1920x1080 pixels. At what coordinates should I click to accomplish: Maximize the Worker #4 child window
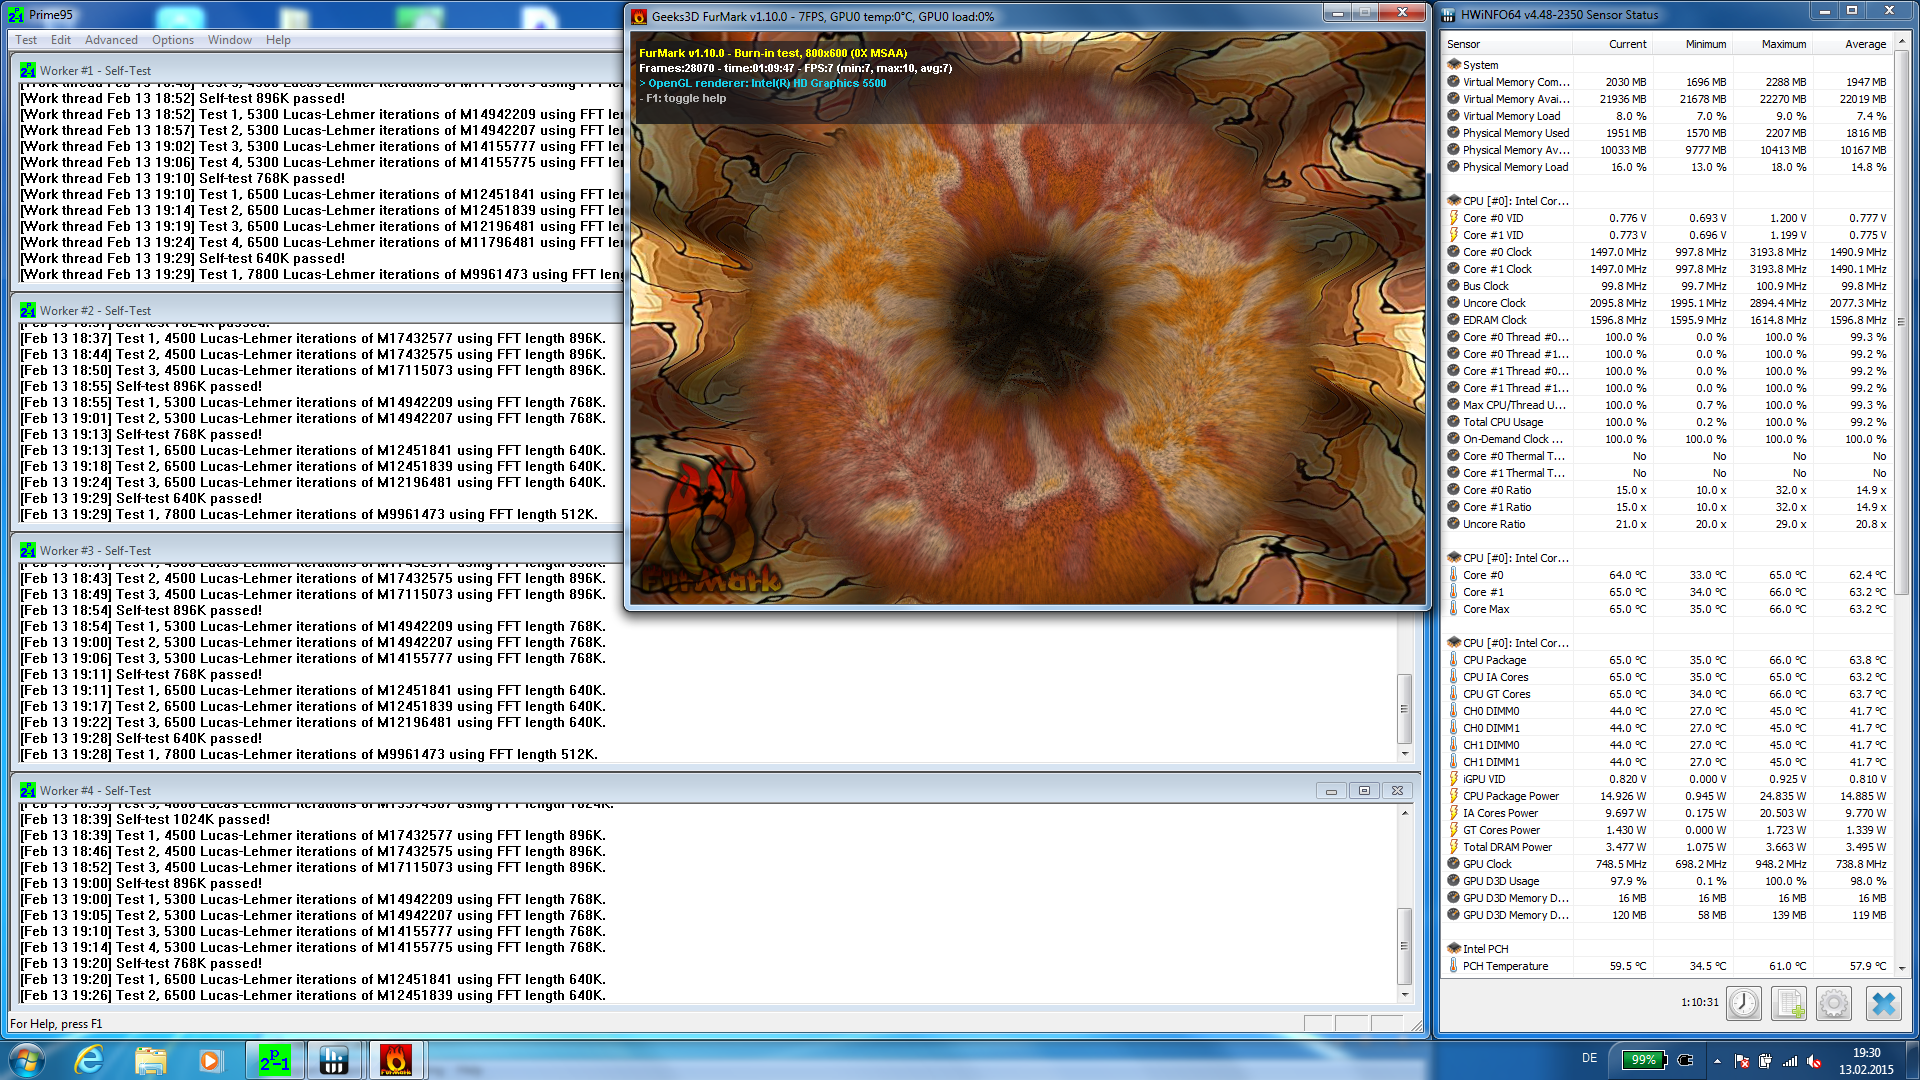(x=1364, y=791)
